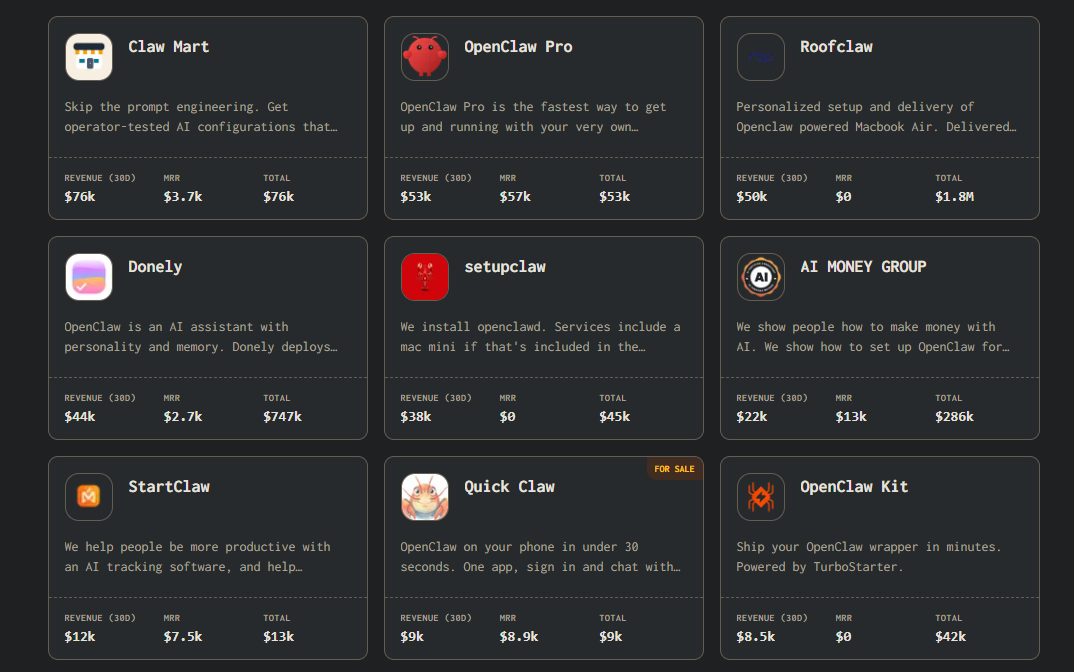Screen dimensions: 1074x672
Task: Open the OpenClaw Pro title link
Action: pos(518,47)
